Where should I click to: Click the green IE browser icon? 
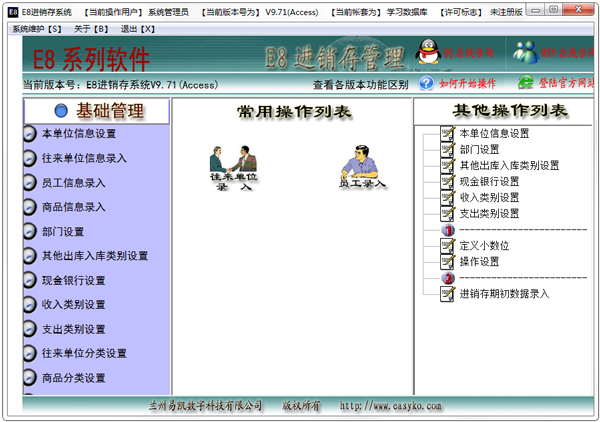[526, 82]
